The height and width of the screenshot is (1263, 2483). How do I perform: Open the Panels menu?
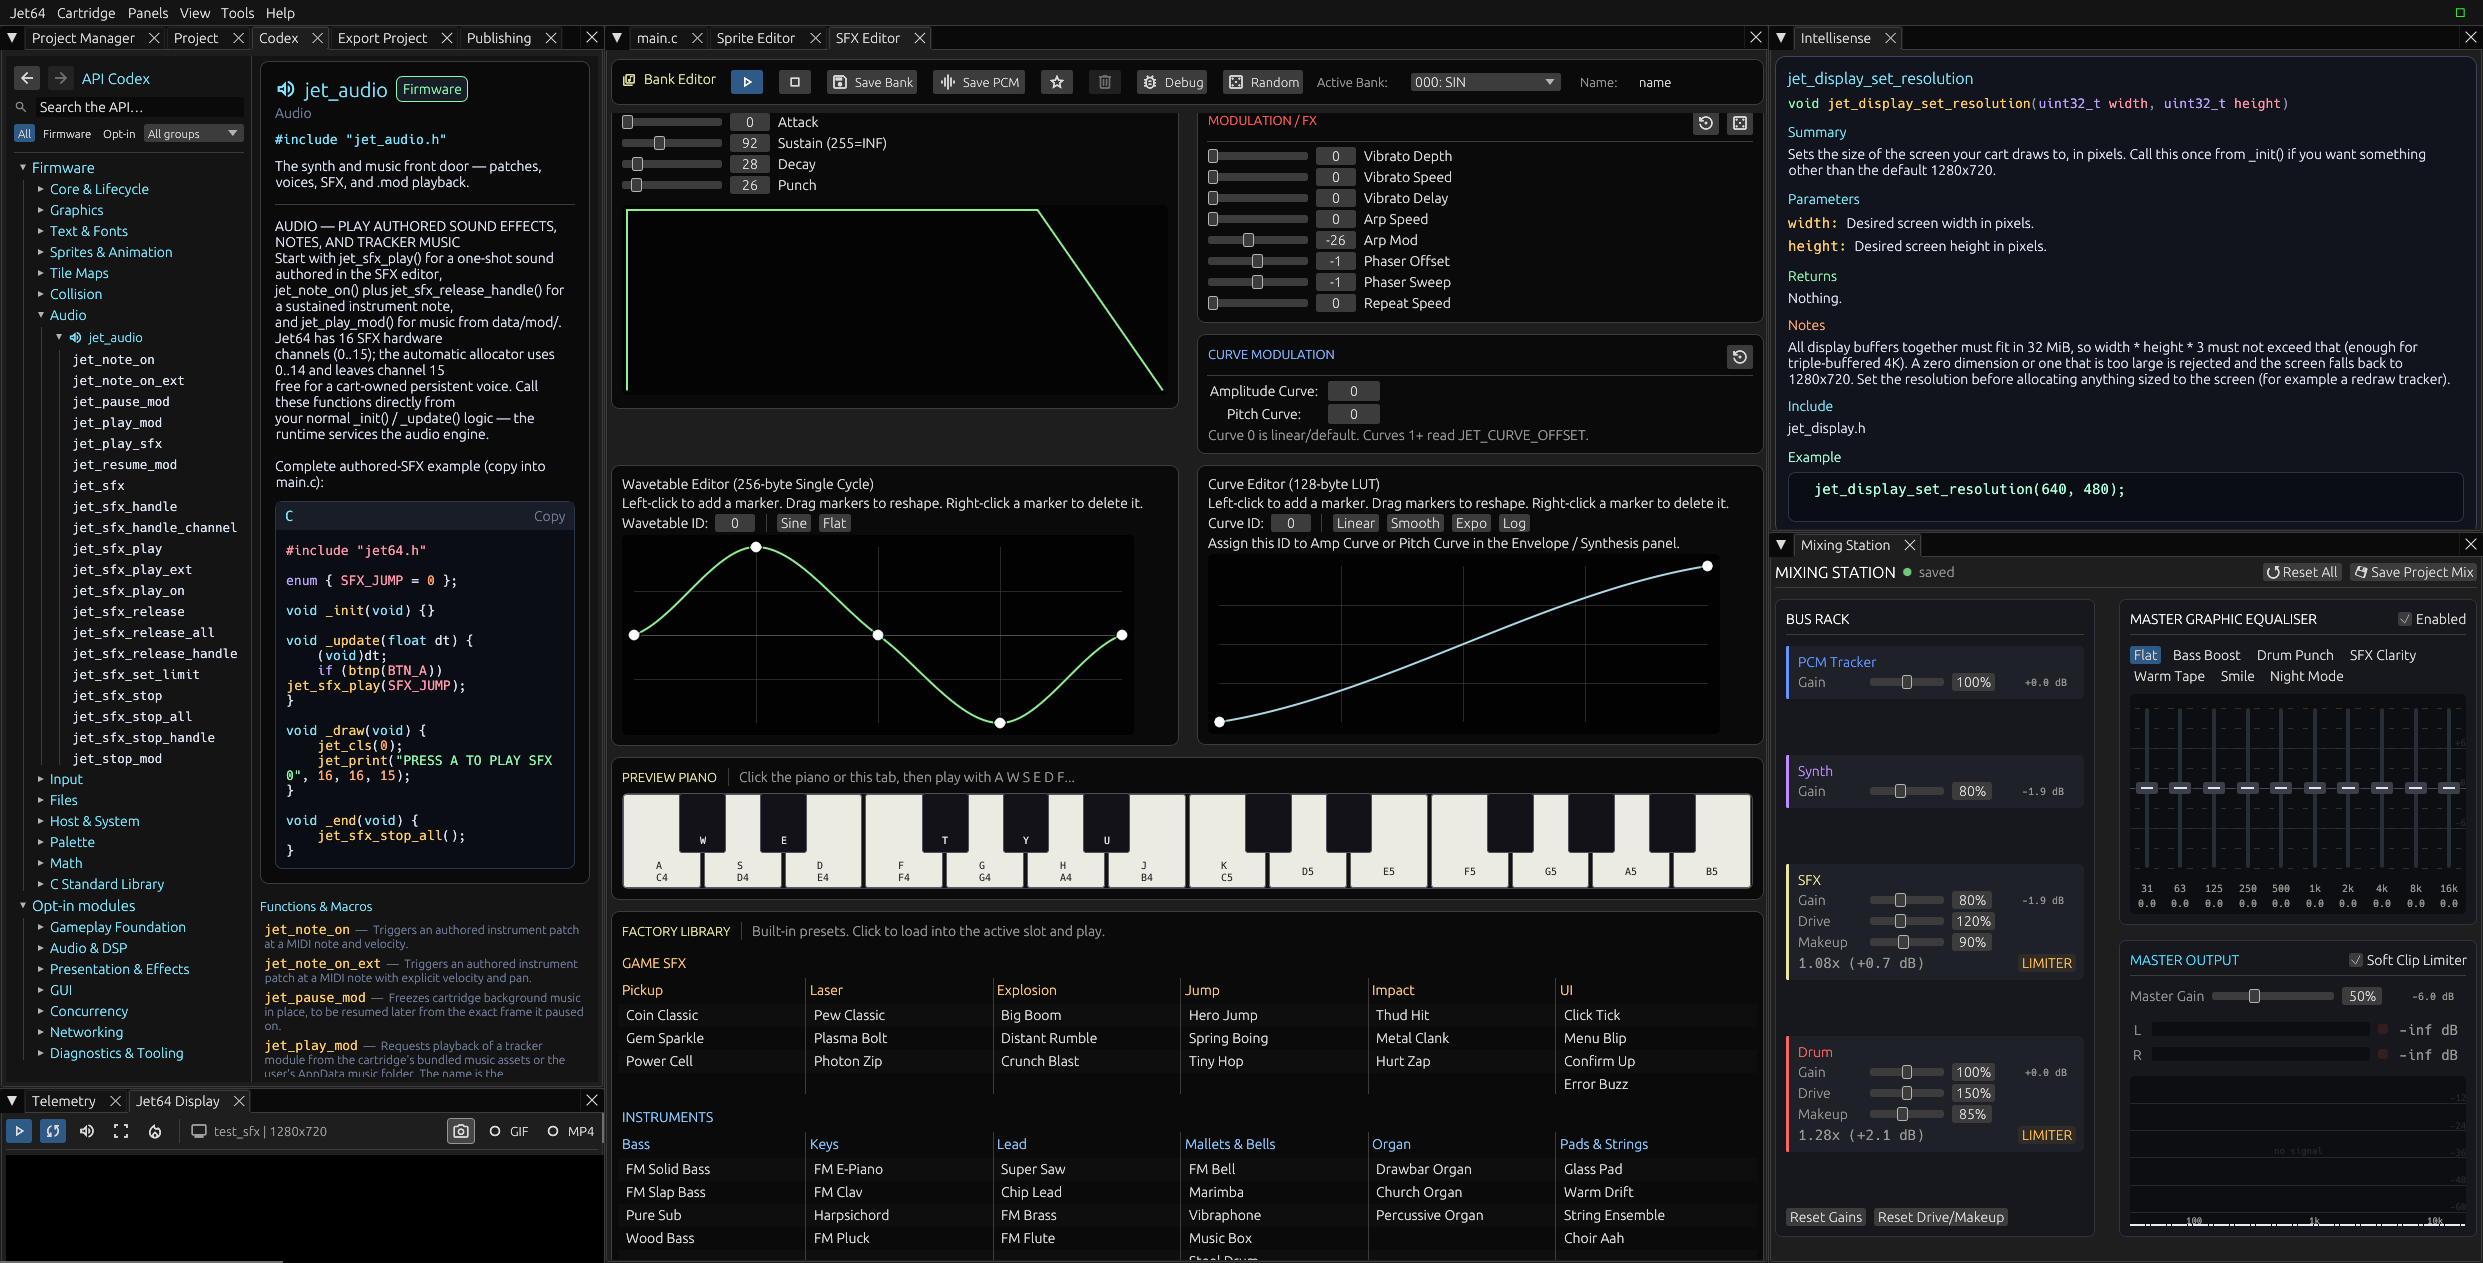click(148, 13)
